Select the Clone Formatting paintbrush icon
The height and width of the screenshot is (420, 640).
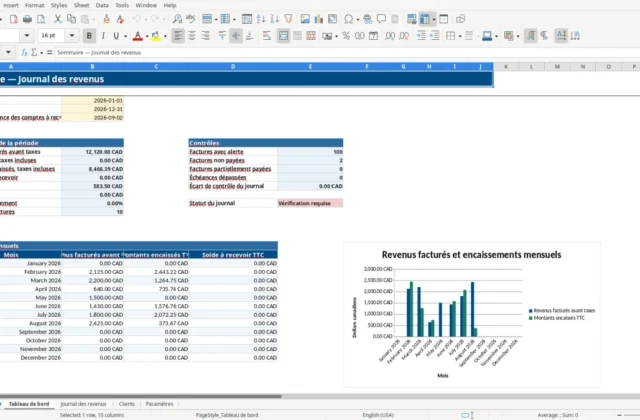click(107, 19)
